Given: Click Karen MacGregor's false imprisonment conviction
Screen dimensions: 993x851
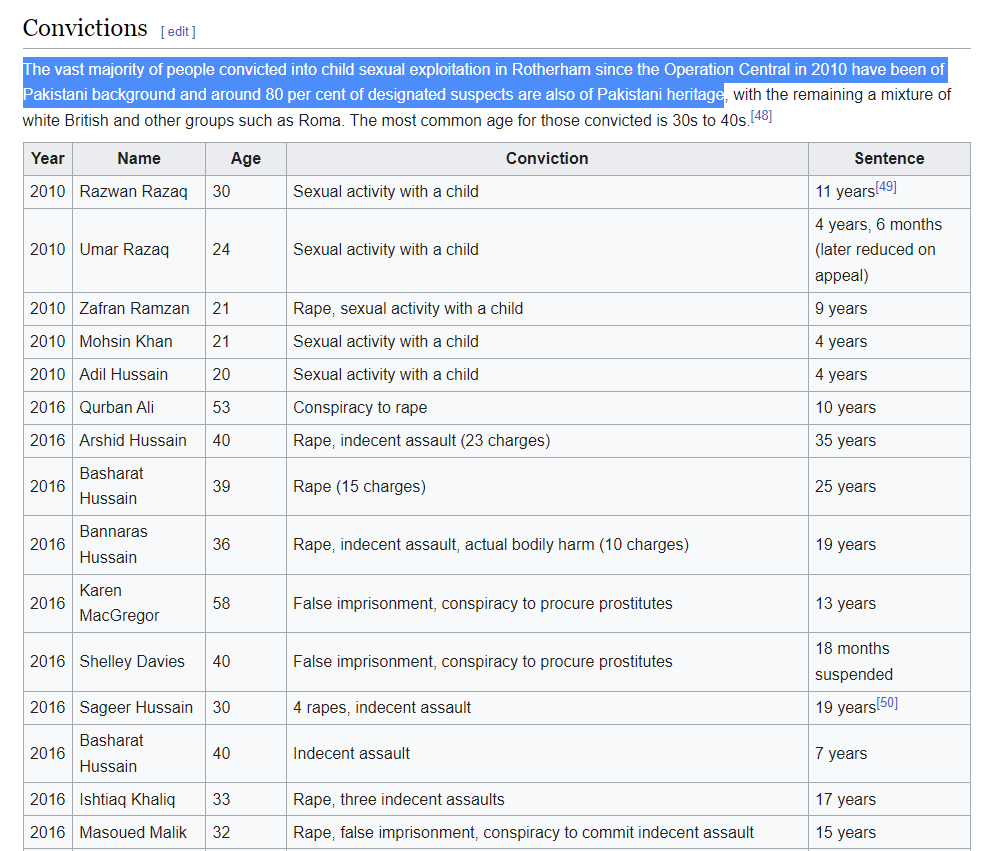Looking at the screenshot, I should [483, 603].
